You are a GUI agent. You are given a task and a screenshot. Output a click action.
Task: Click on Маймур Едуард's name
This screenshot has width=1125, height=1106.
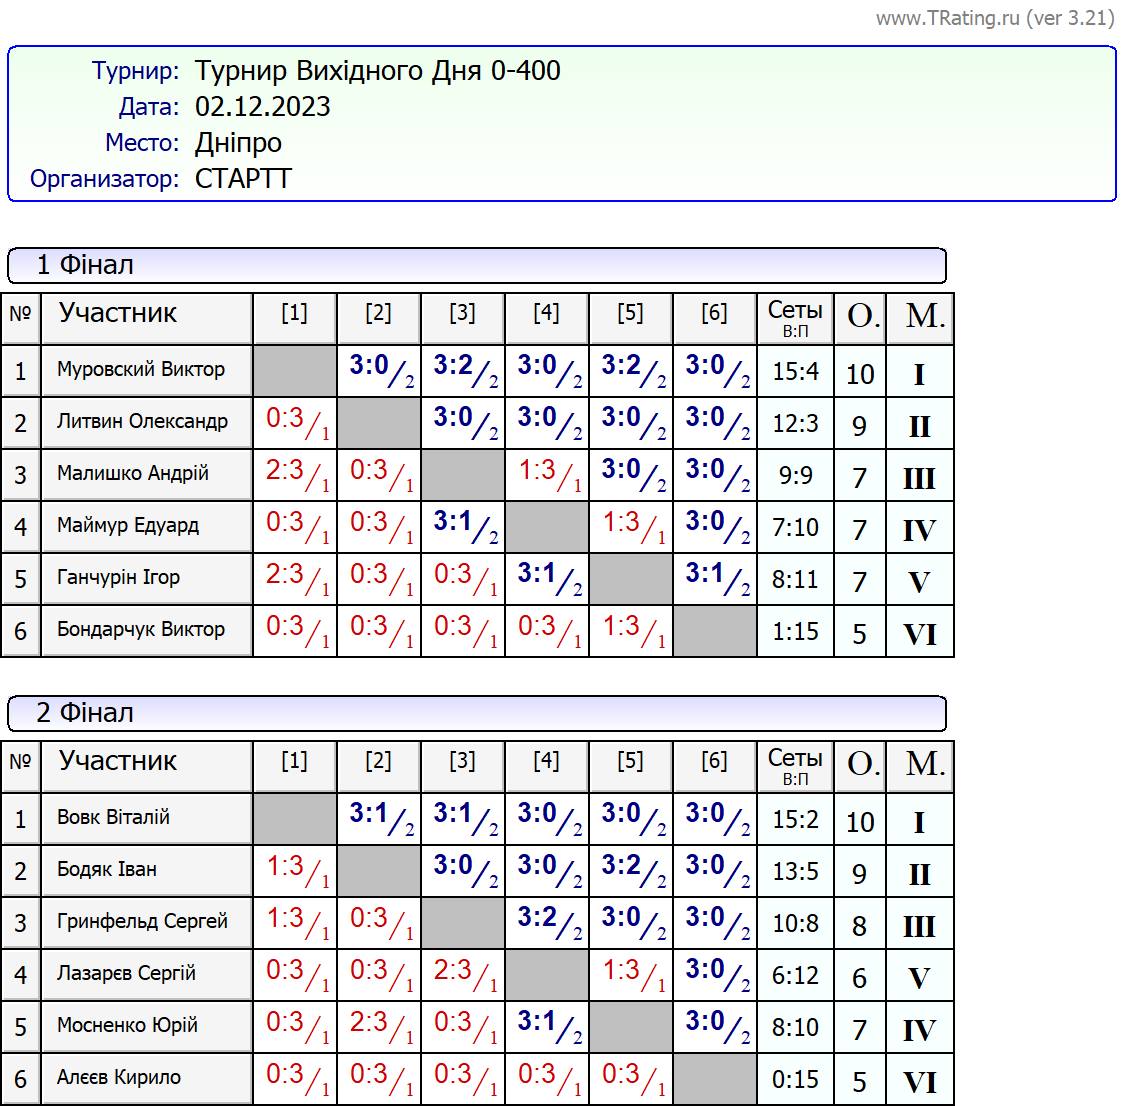coord(128,525)
